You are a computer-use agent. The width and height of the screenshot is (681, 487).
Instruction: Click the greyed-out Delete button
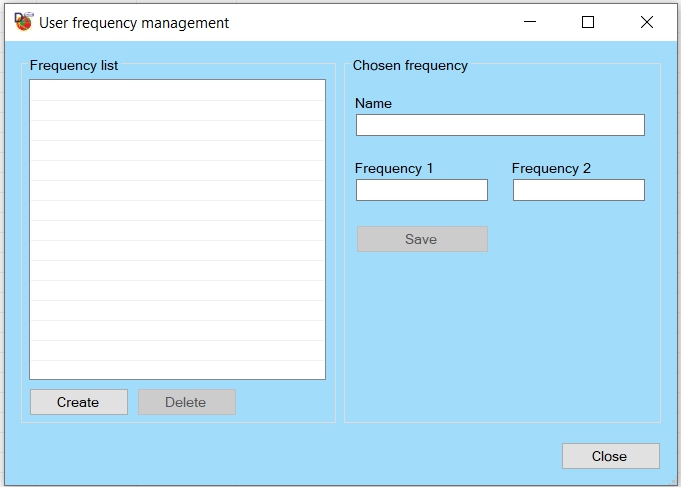pyautogui.click(x=186, y=402)
